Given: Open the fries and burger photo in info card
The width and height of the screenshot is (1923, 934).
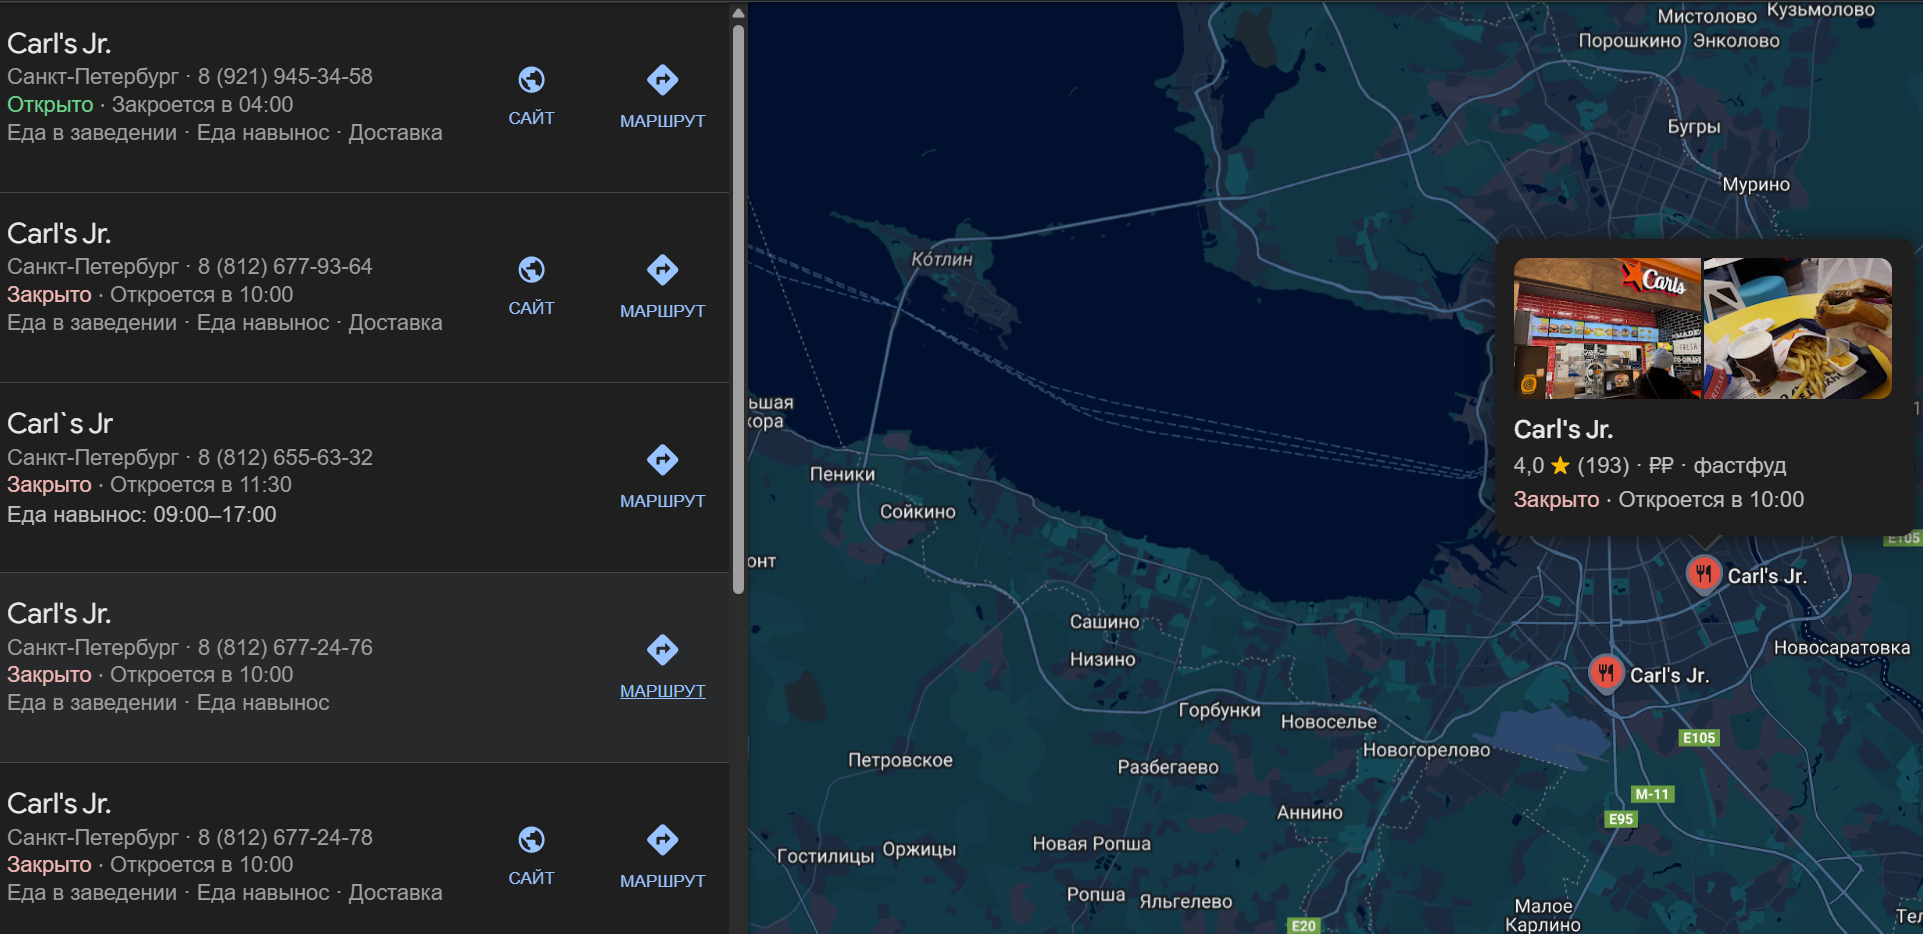Looking at the screenshot, I should (x=1797, y=329).
